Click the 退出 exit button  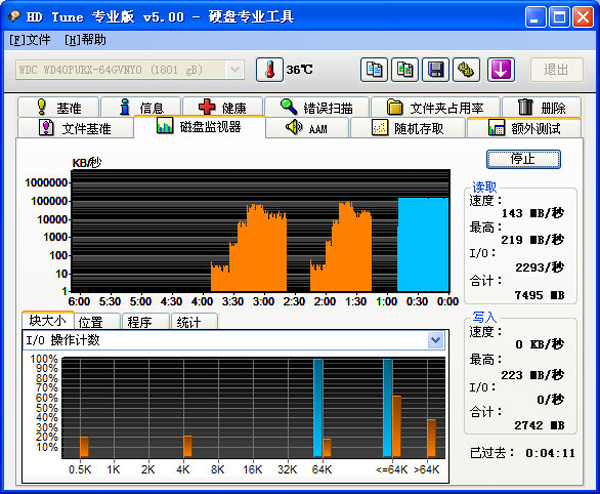(x=557, y=70)
